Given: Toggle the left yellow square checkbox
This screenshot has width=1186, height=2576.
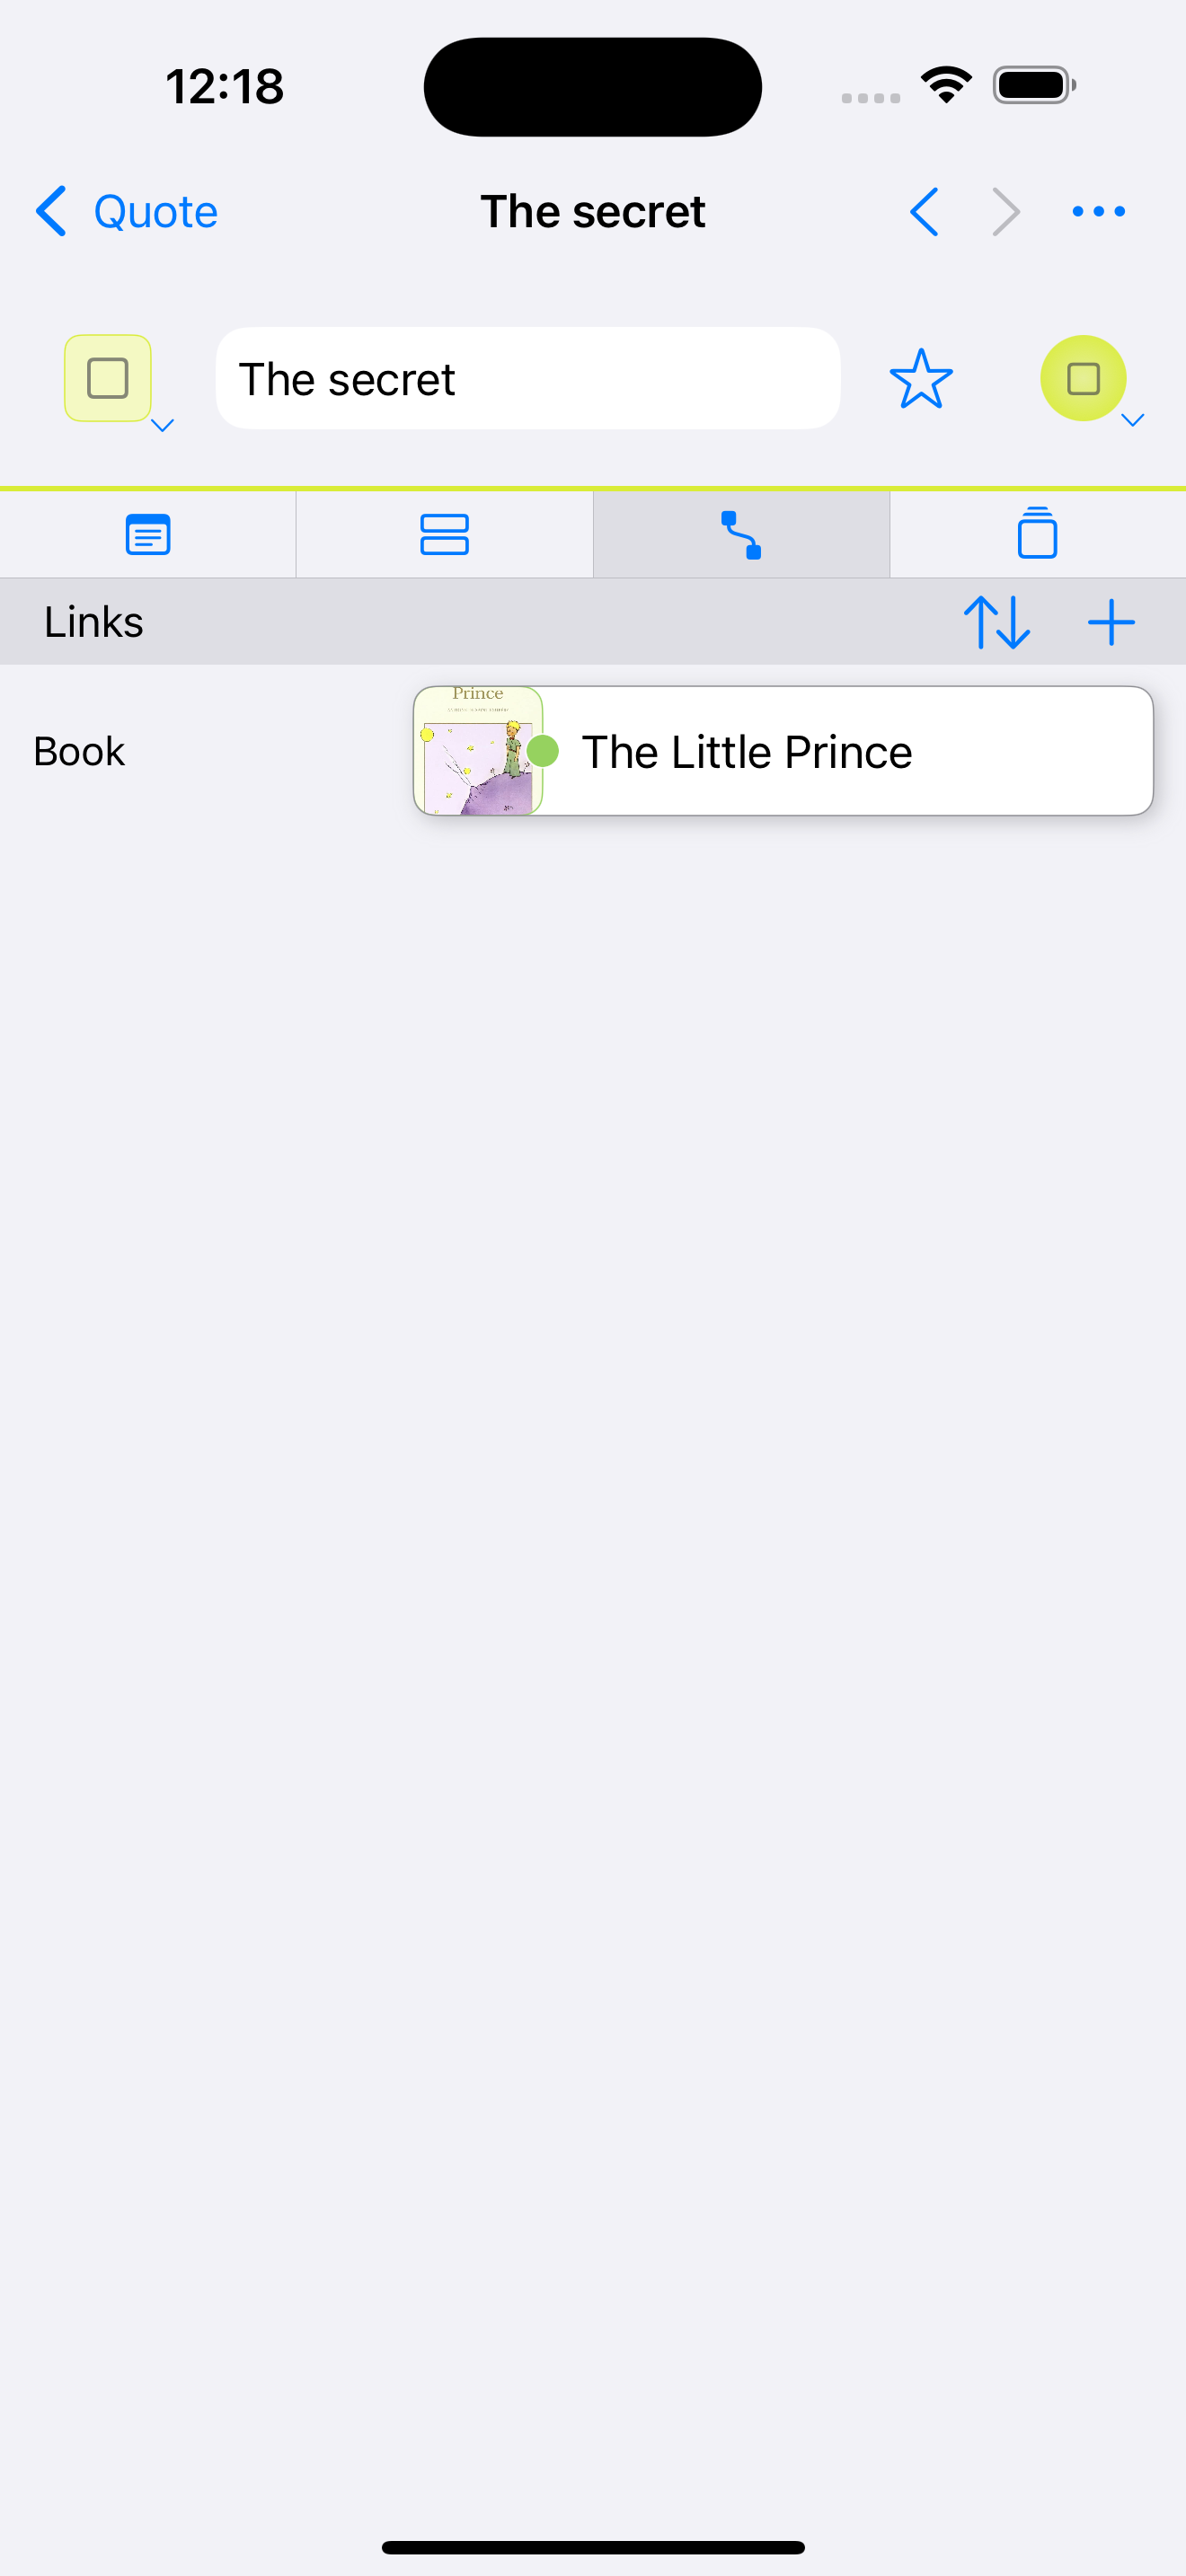Looking at the screenshot, I should 108,378.
